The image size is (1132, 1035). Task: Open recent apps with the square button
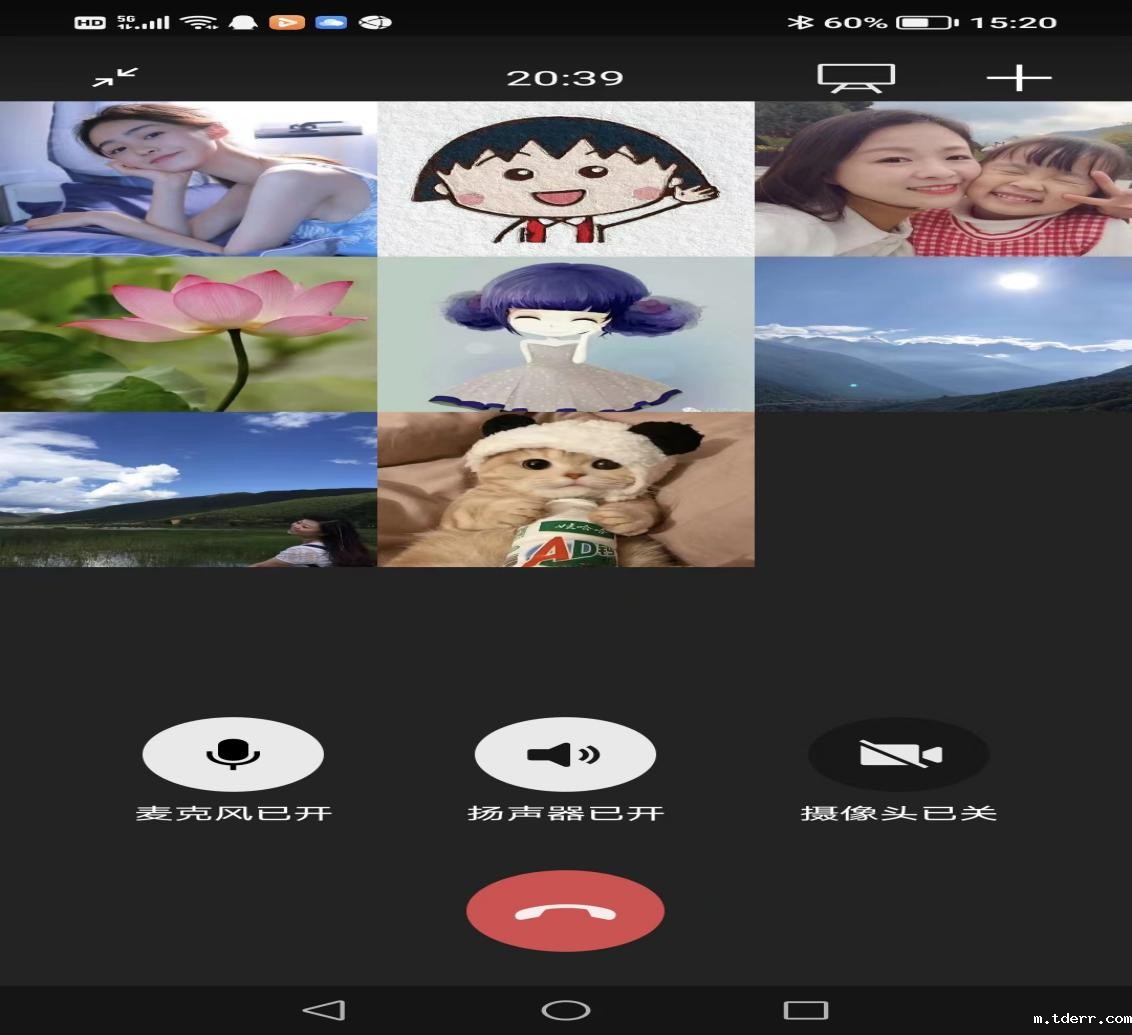(x=805, y=1010)
